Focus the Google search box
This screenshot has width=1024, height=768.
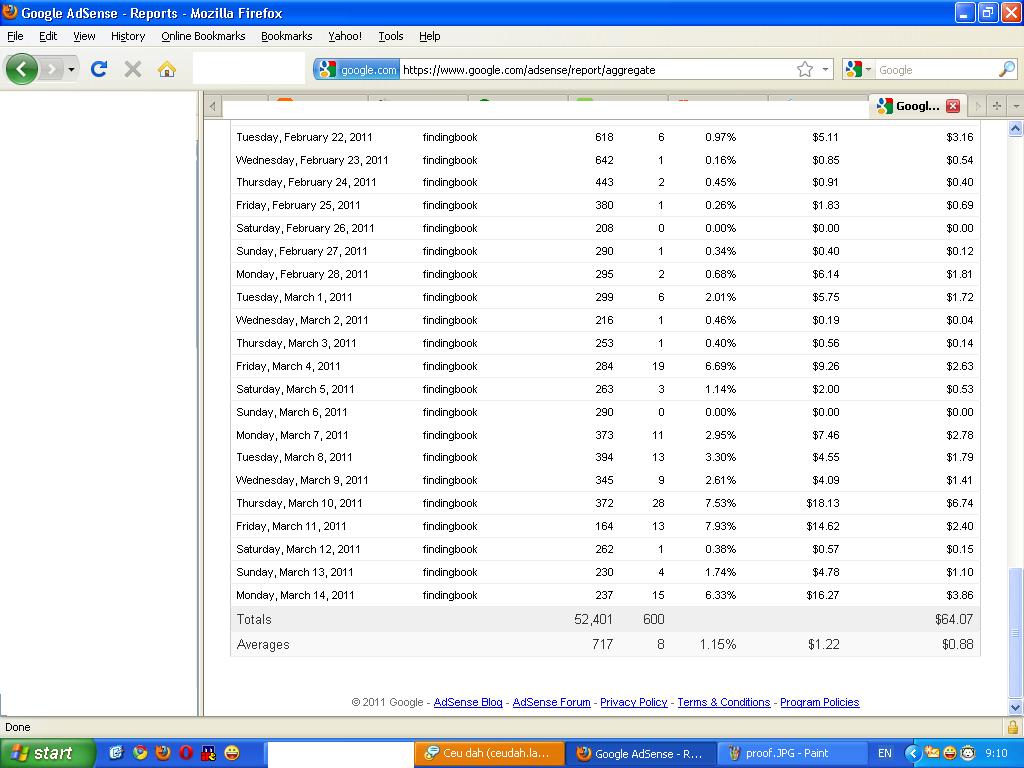[x=935, y=70]
